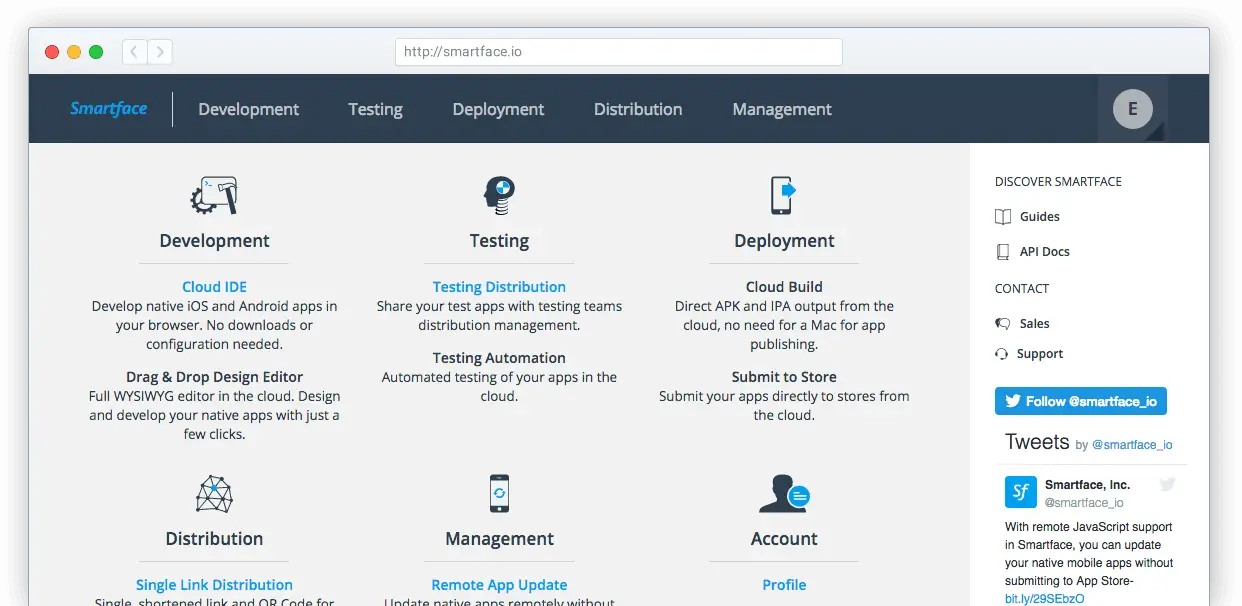Click the Sales speech bubble icon

click(1003, 324)
